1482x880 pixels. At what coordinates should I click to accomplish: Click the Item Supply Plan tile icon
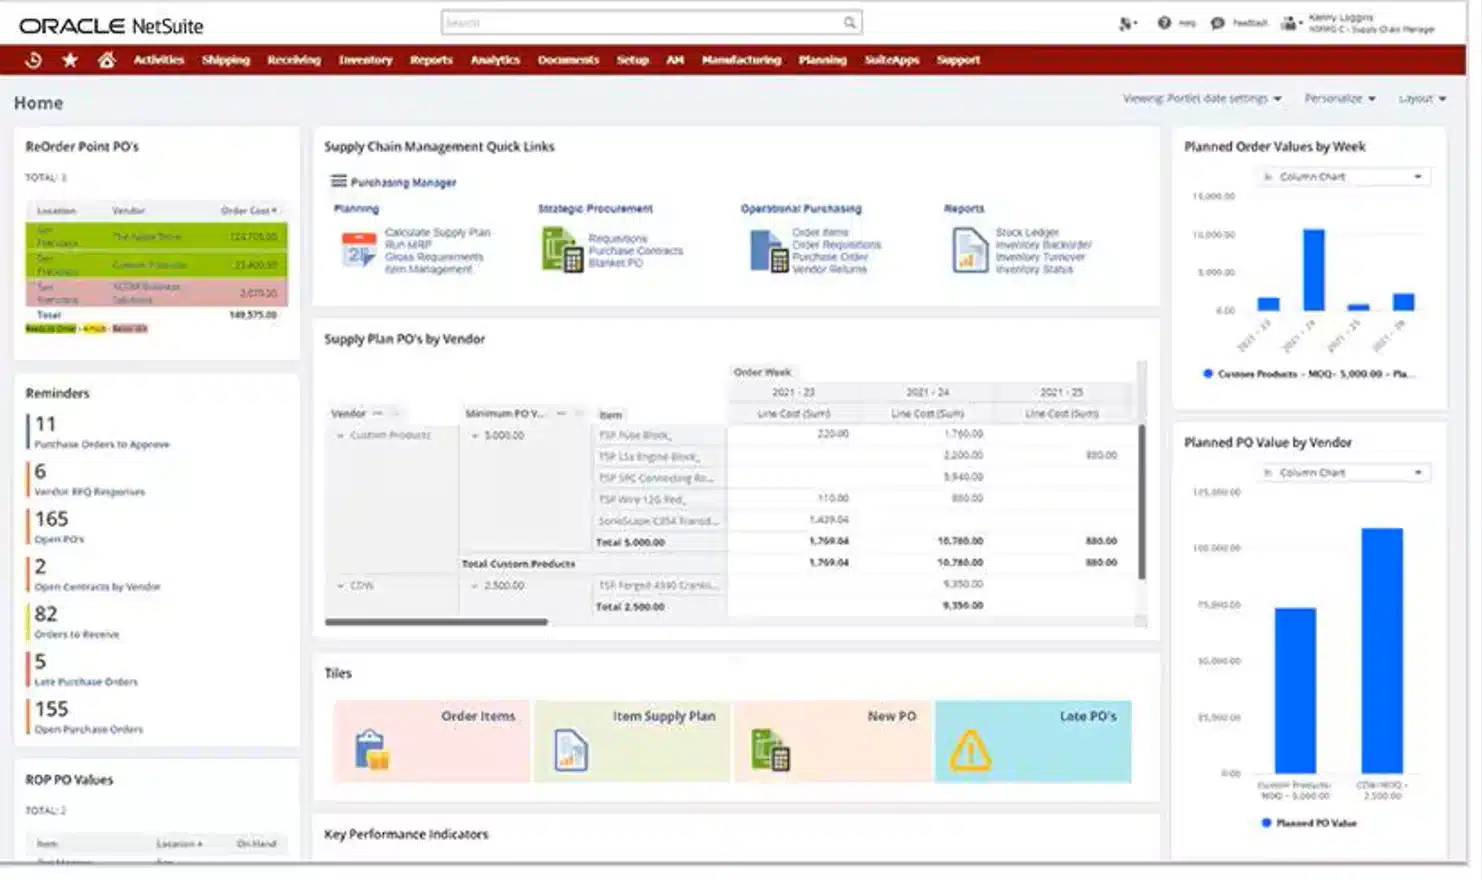(571, 750)
